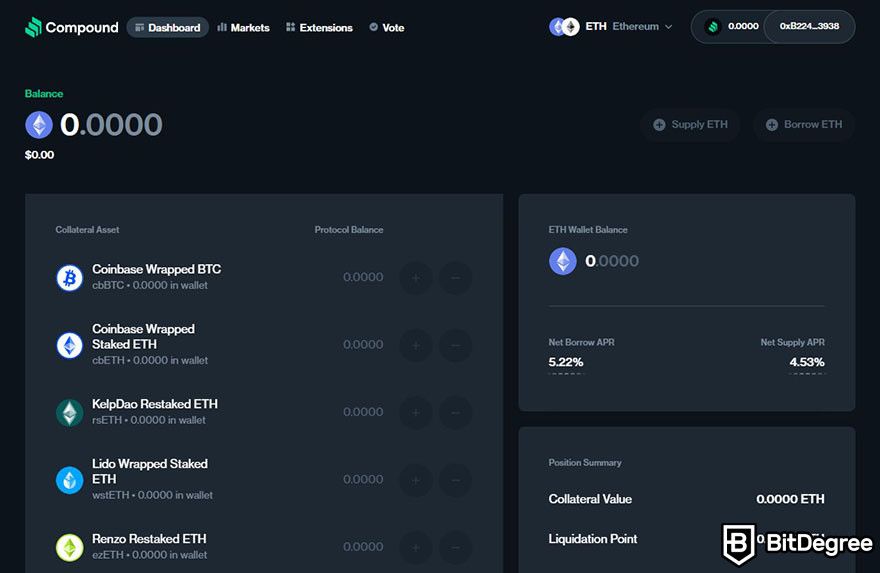The image size is (880, 573).
Task: Click the network chevron arrow
Action: [668, 26]
